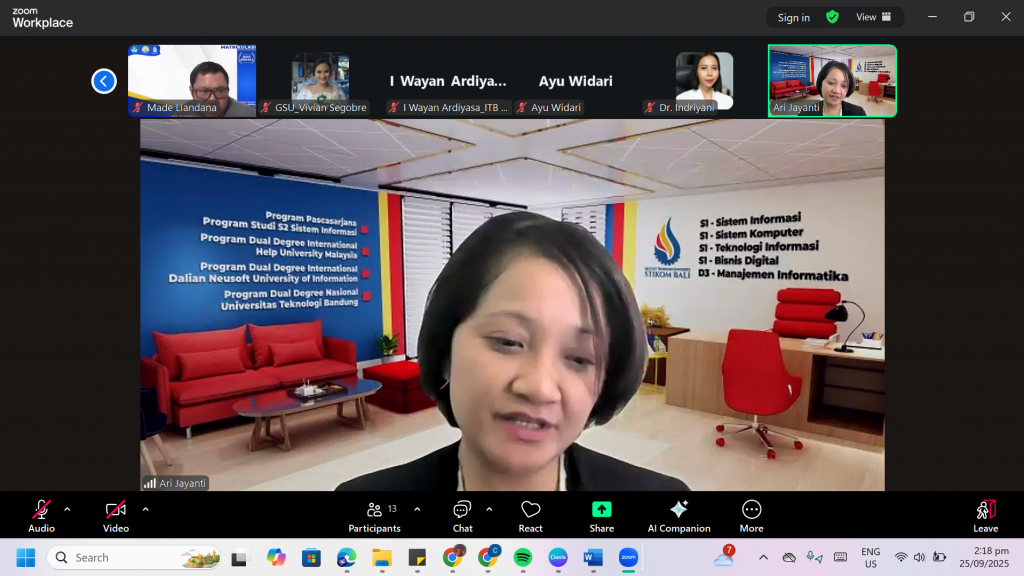The height and width of the screenshot is (576, 1024).
Task: Expand the arrow next to Participants
Action: [417, 509]
